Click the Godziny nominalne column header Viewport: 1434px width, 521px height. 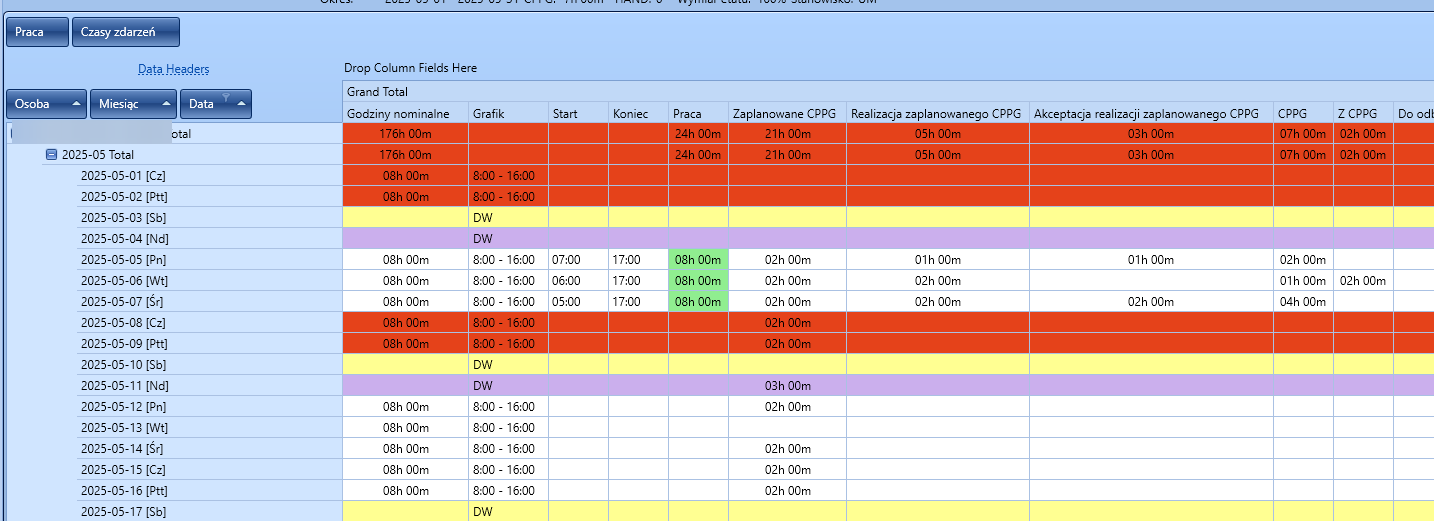(404, 113)
